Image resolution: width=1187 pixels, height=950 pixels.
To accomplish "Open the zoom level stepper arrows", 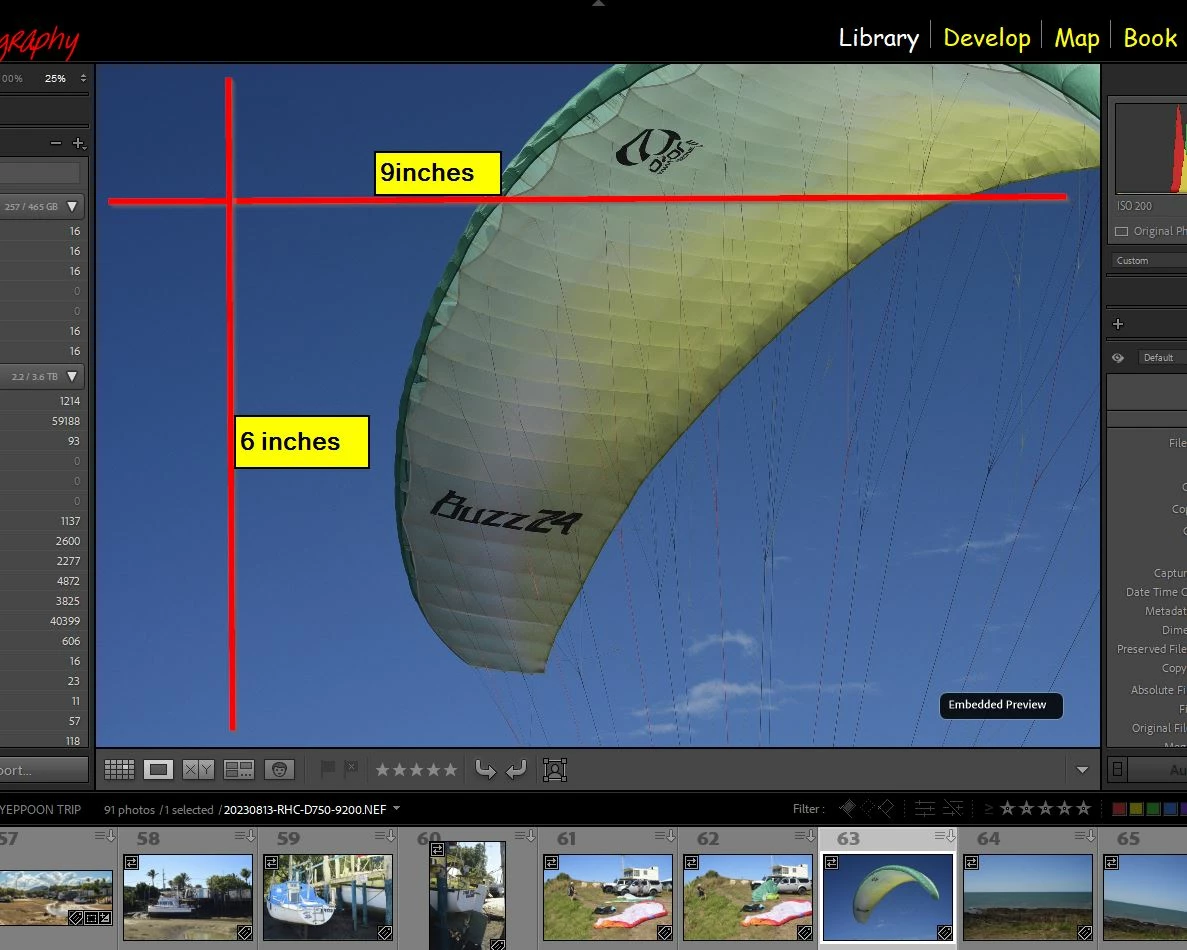I will click(83, 78).
